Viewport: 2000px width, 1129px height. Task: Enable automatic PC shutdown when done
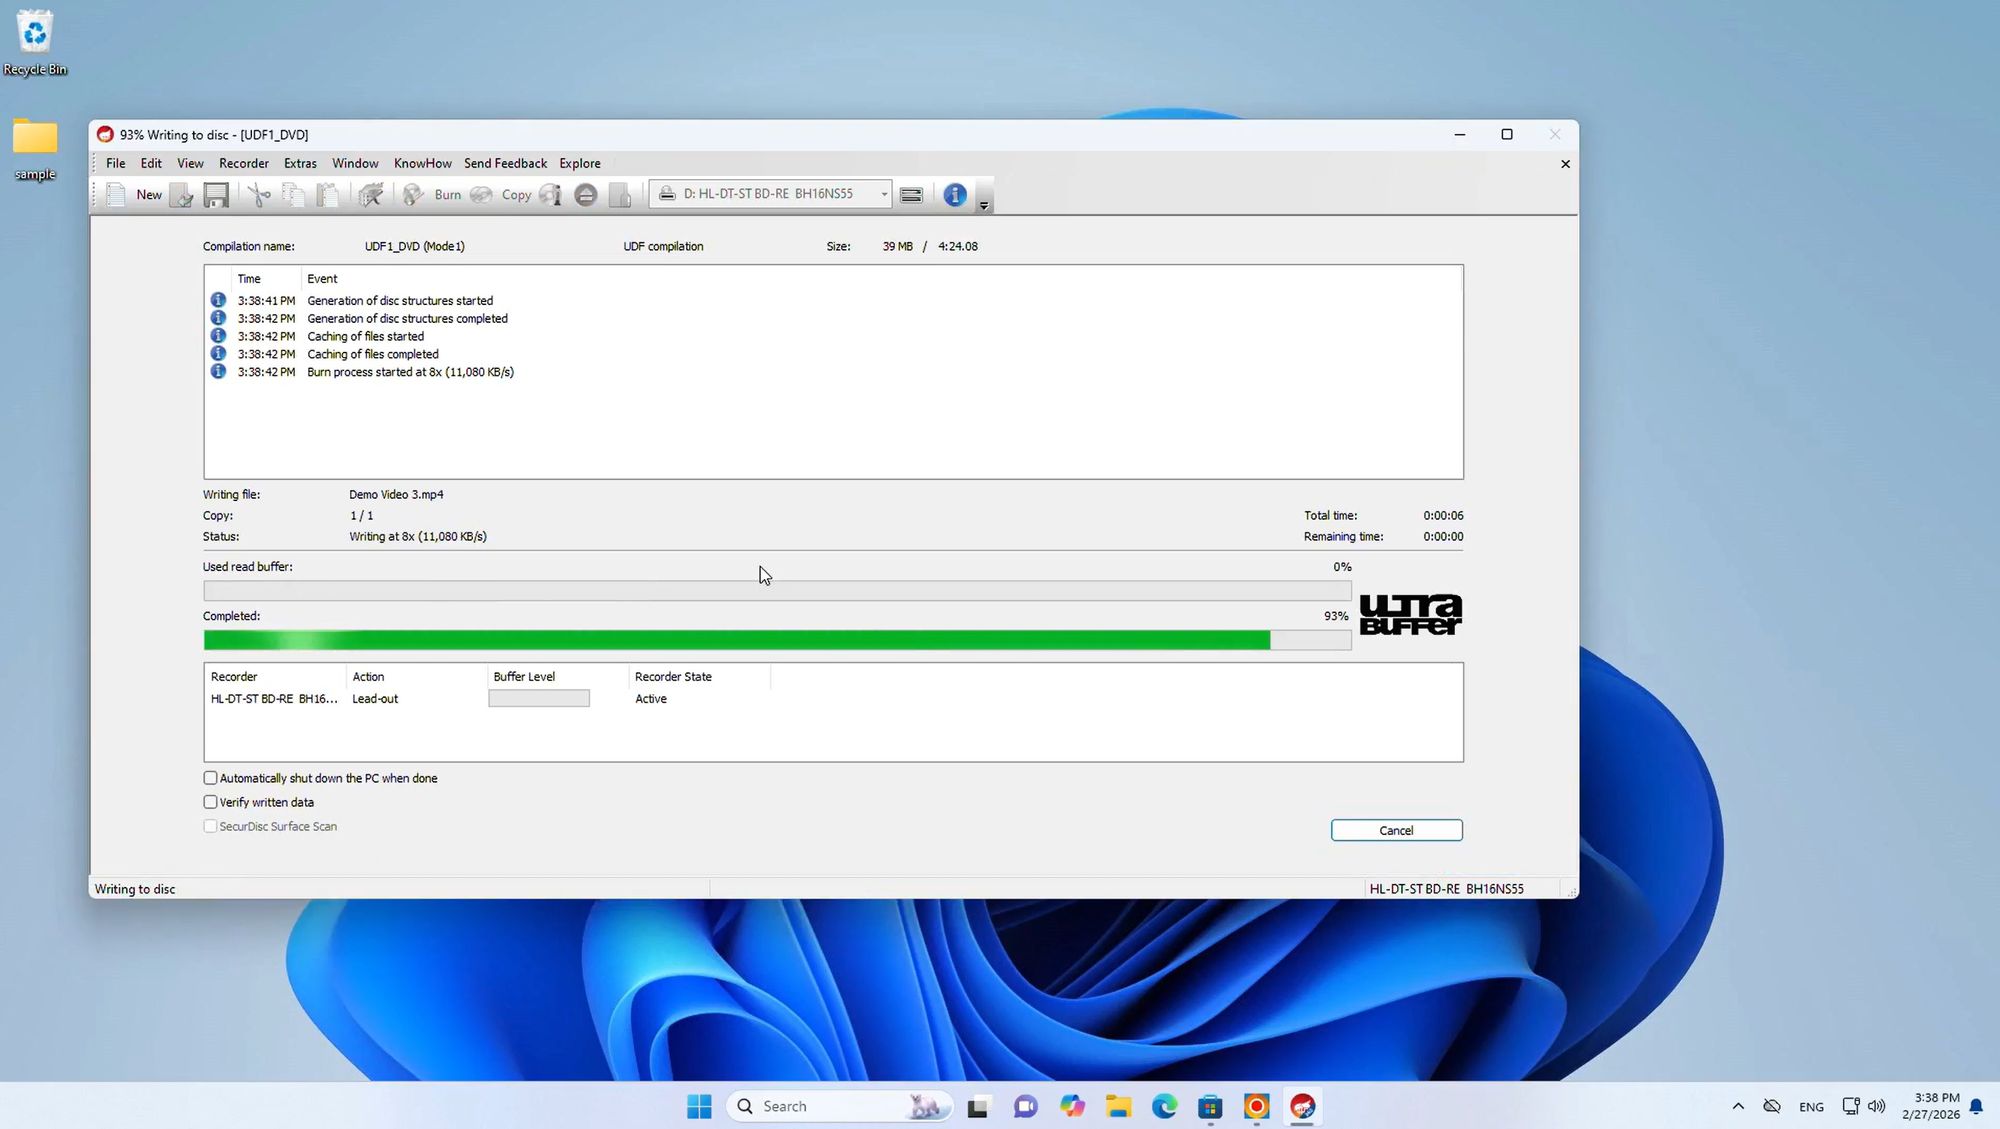click(x=210, y=777)
